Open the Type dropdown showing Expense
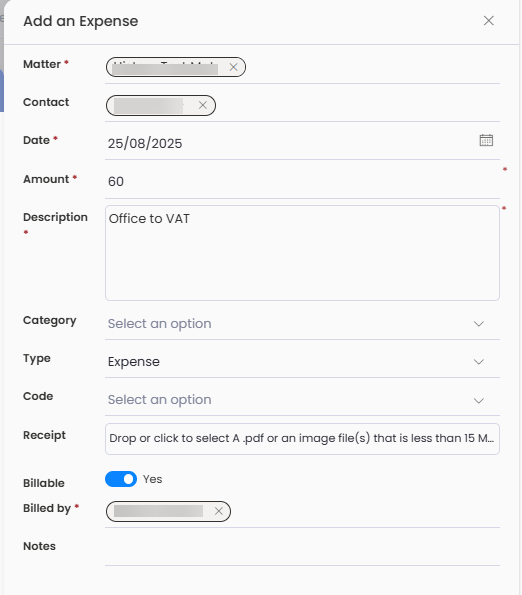The height and width of the screenshot is (595, 522). pos(302,362)
